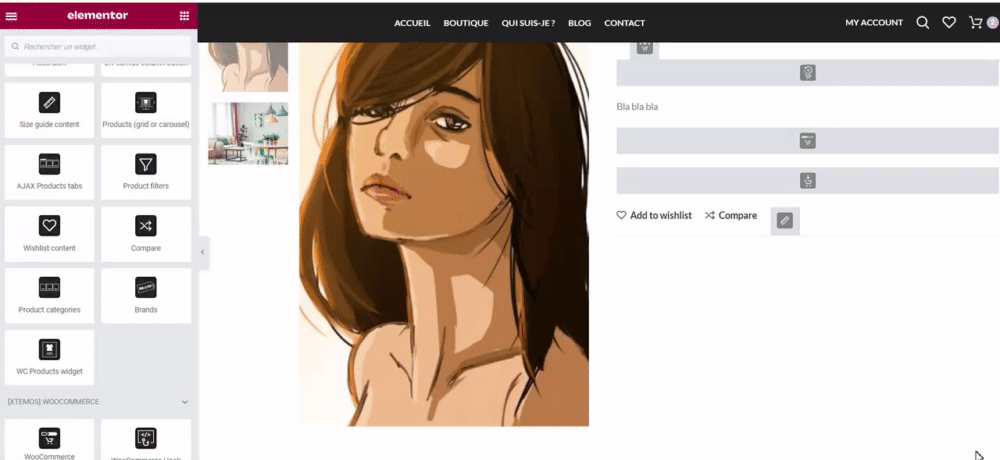Select the living room gallery thumbnail
Image resolution: width=1000 pixels, height=460 pixels.
click(248, 133)
